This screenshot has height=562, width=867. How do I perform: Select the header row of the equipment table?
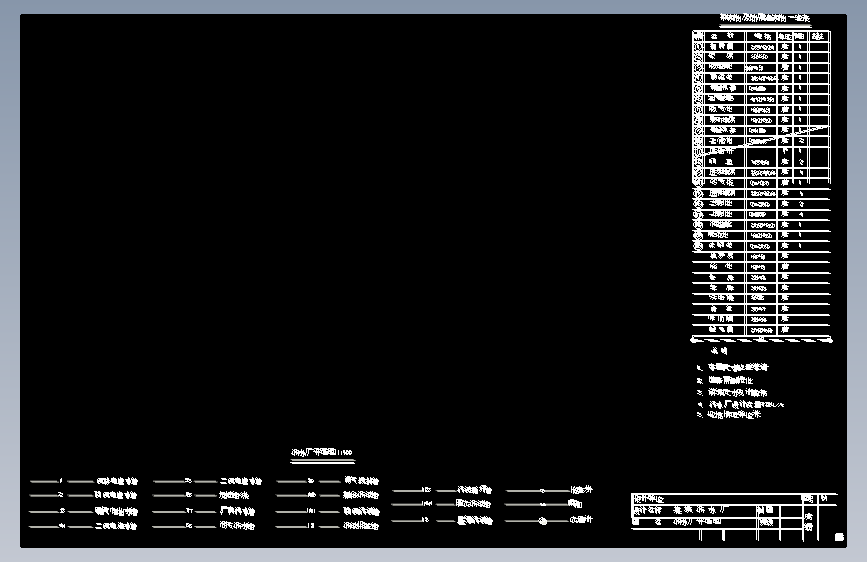pyautogui.click(x=761, y=36)
